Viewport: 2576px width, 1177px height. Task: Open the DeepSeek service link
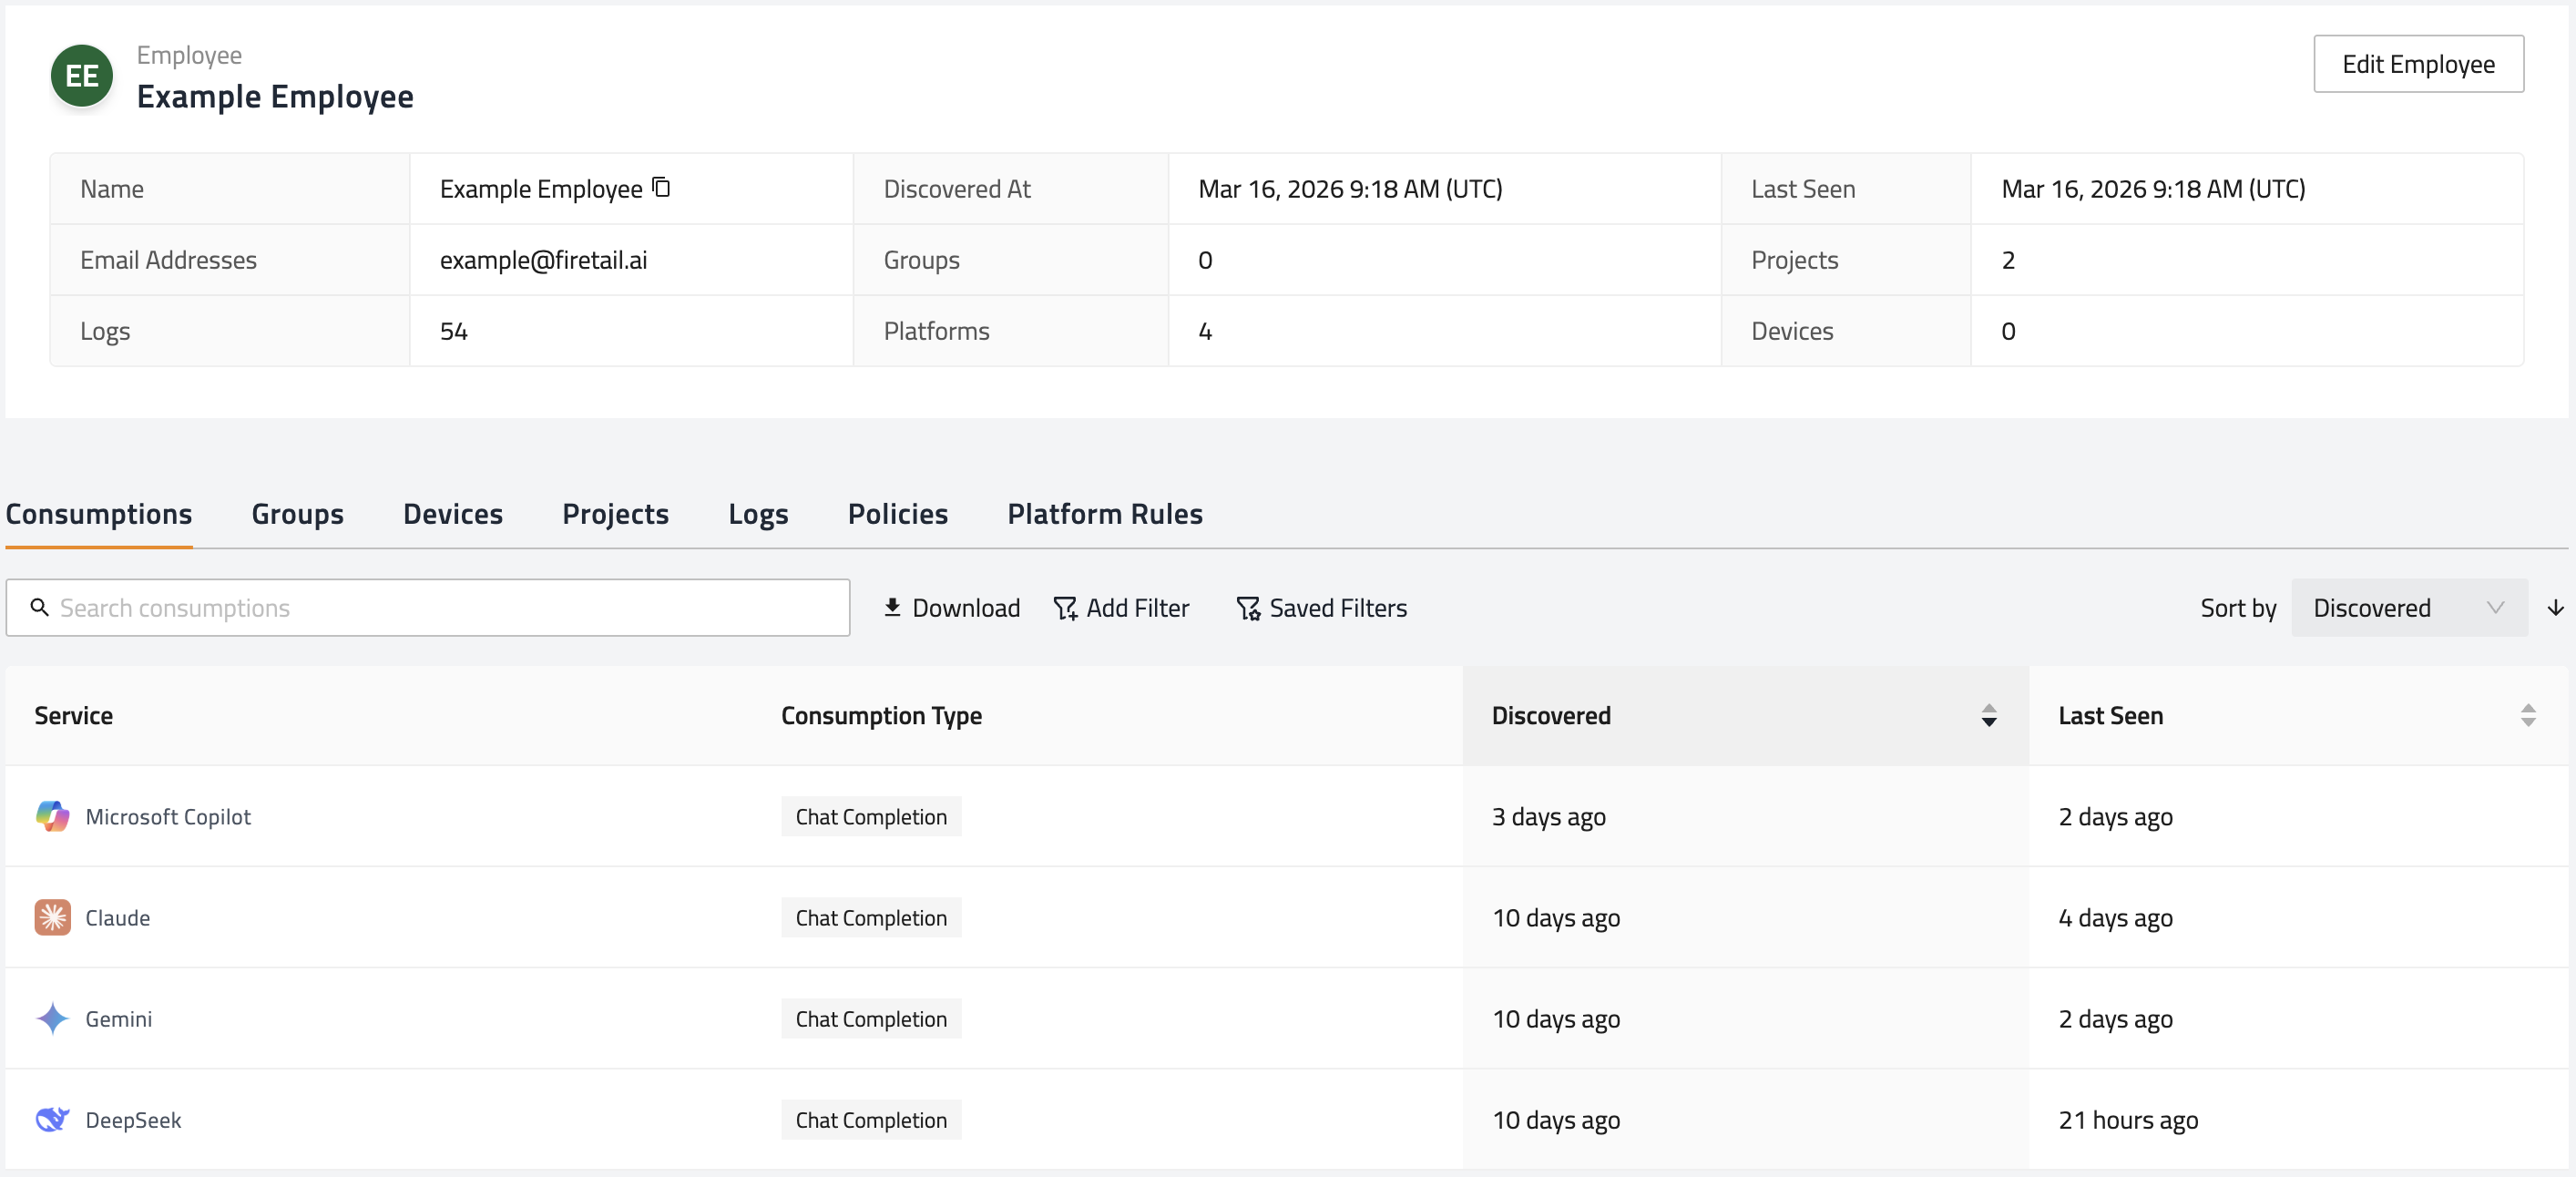(x=133, y=1120)
